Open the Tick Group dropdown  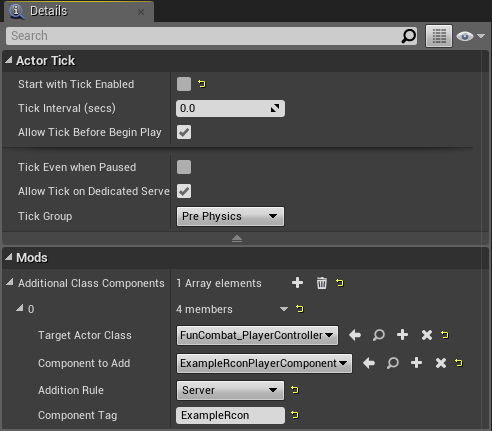230,216
